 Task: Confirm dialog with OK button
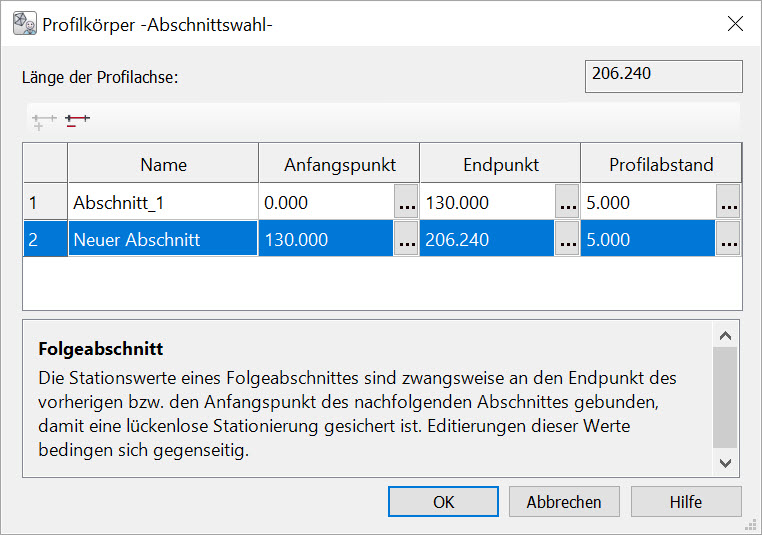tap(443, 502)
